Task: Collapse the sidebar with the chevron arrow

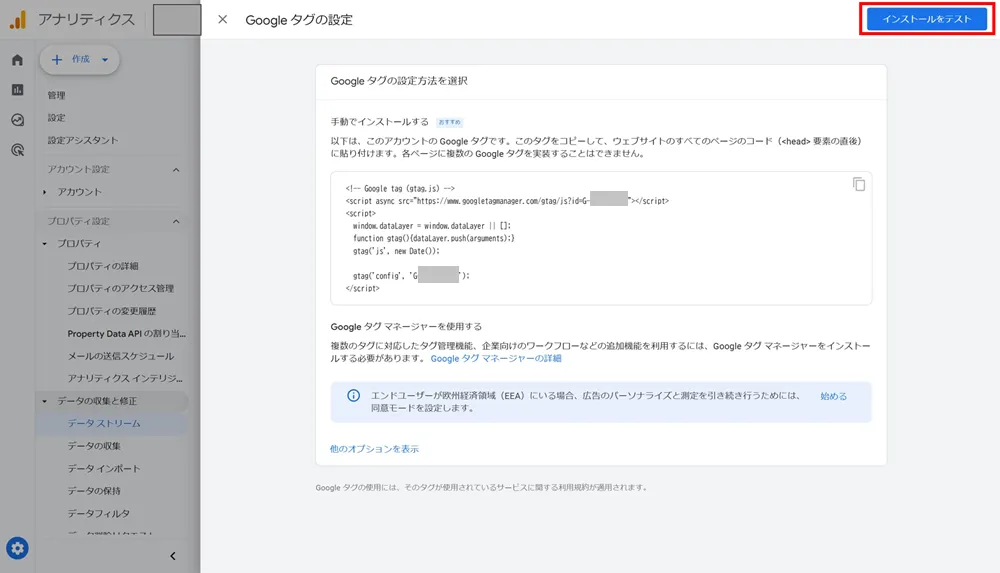Action: pyautogui.click(x=173, y=556)
